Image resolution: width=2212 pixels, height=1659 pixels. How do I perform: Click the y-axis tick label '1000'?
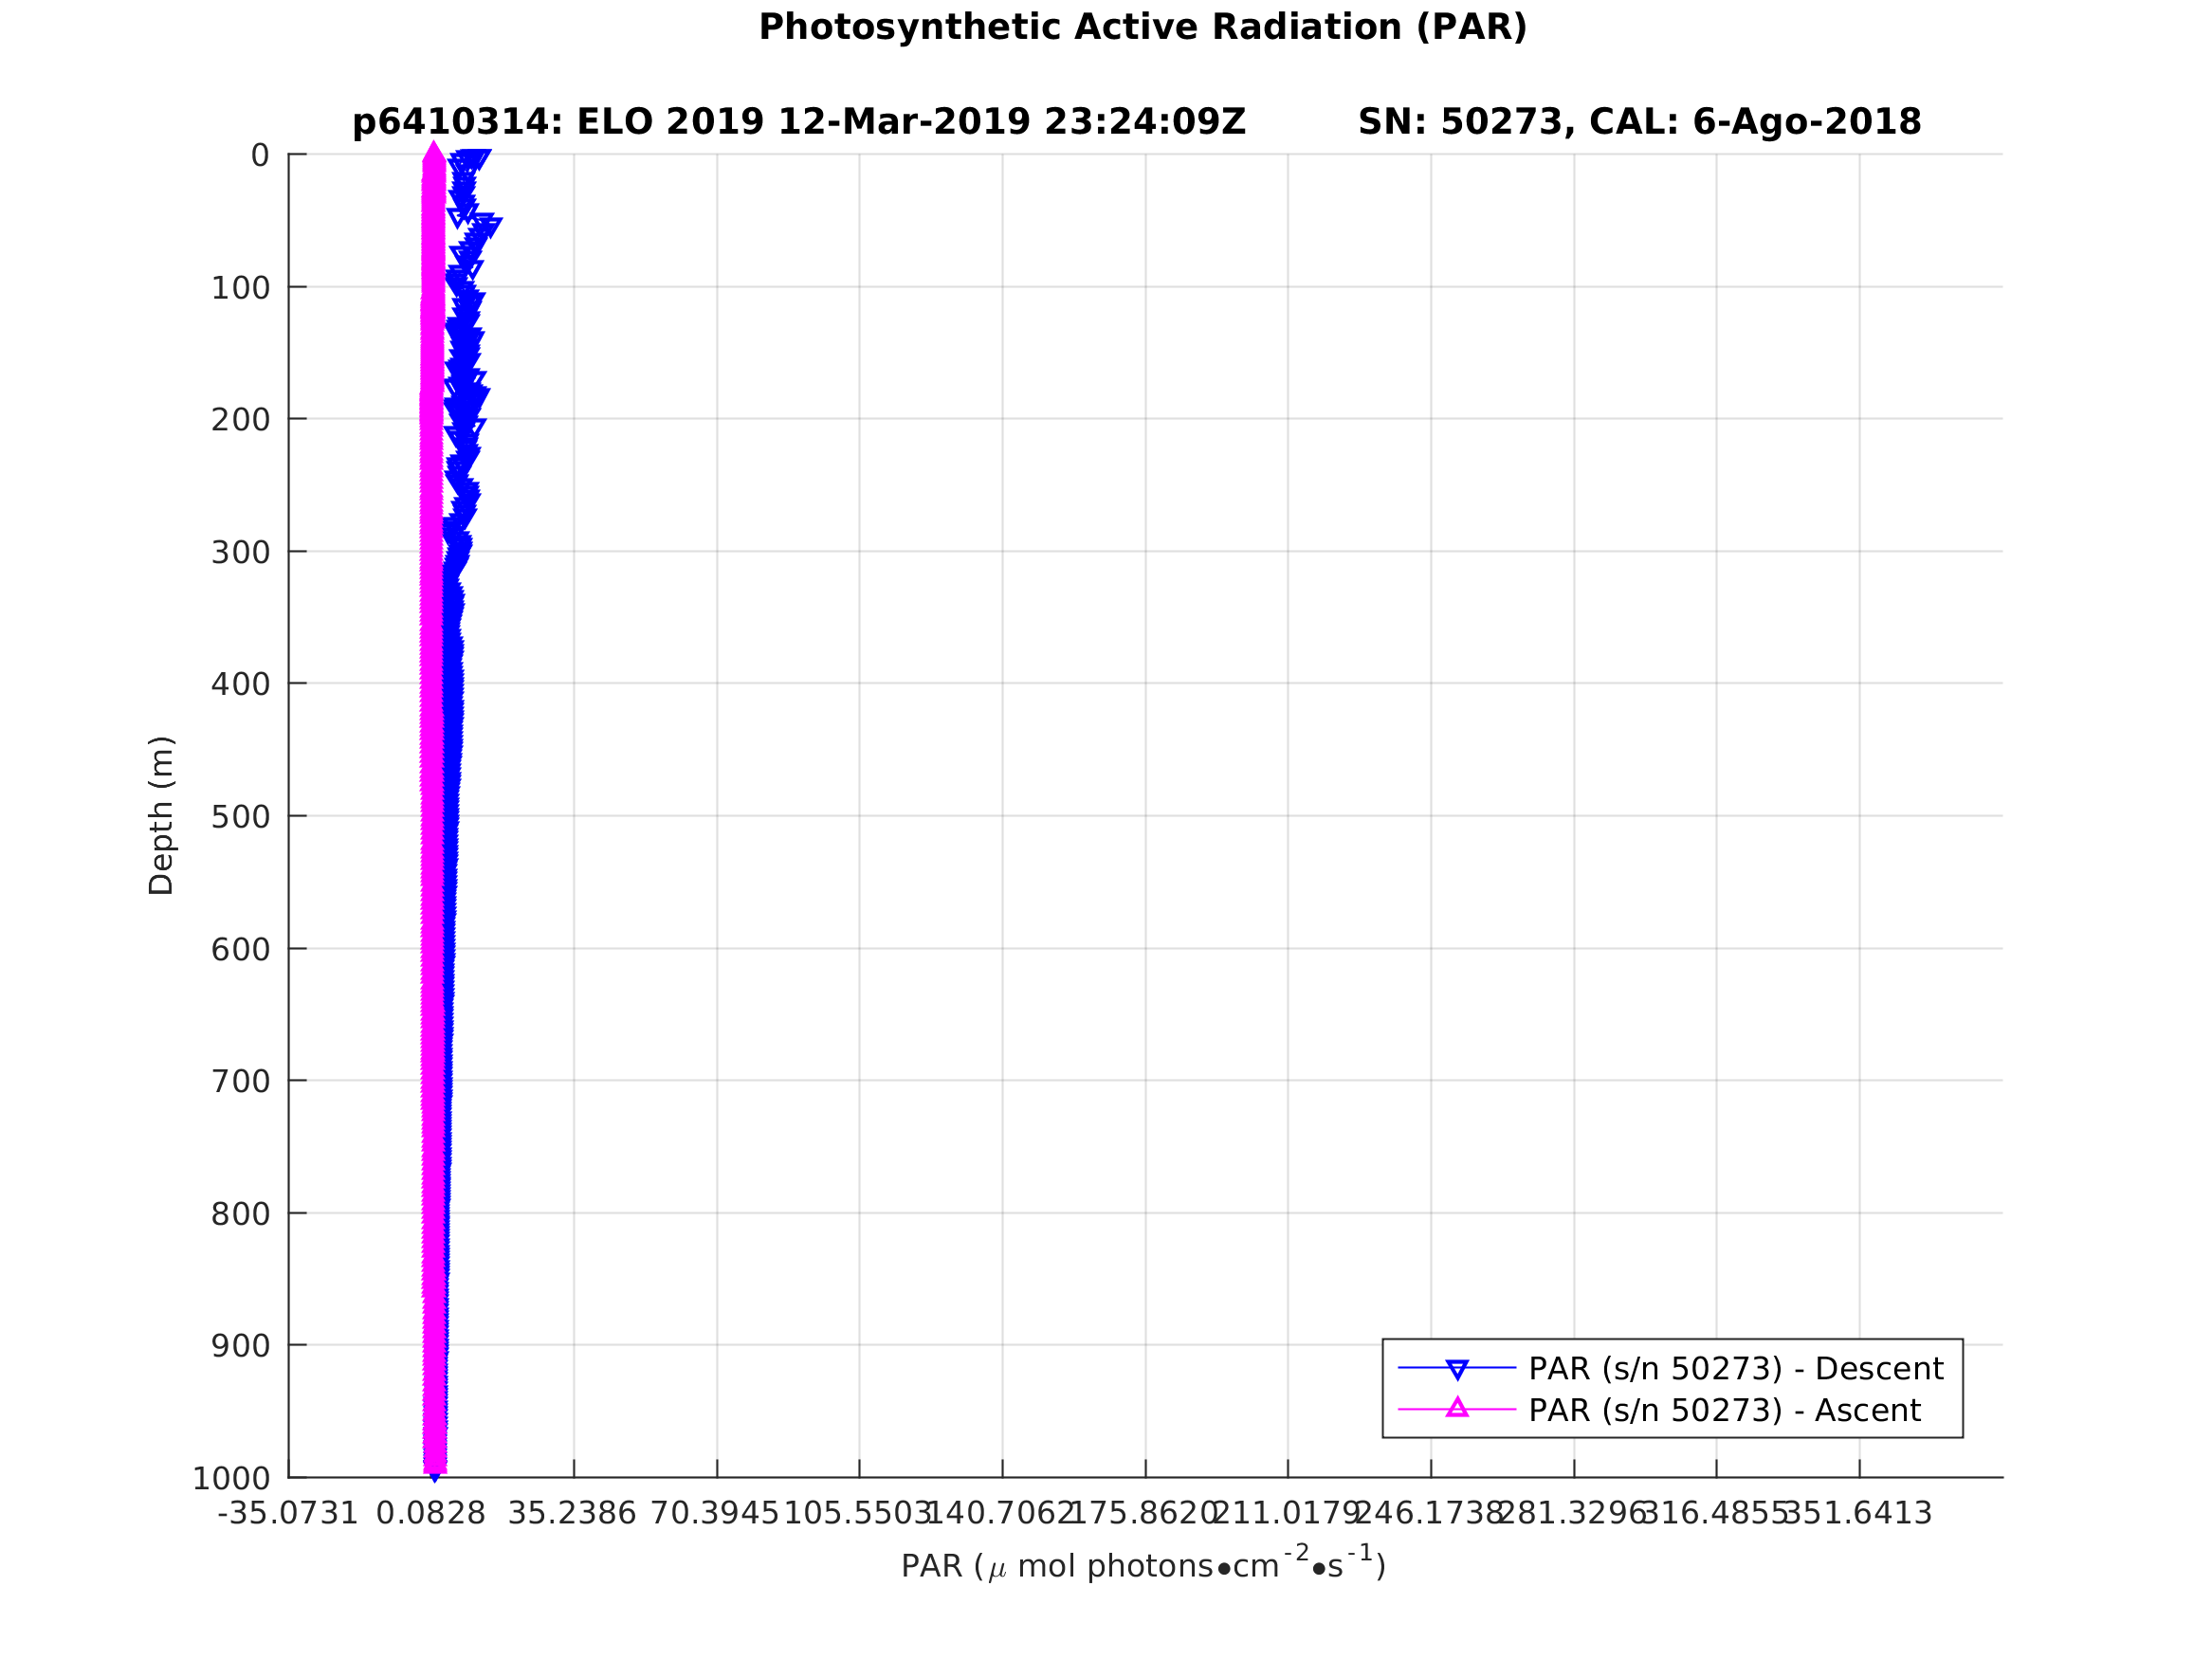[x=232, y=1479]
